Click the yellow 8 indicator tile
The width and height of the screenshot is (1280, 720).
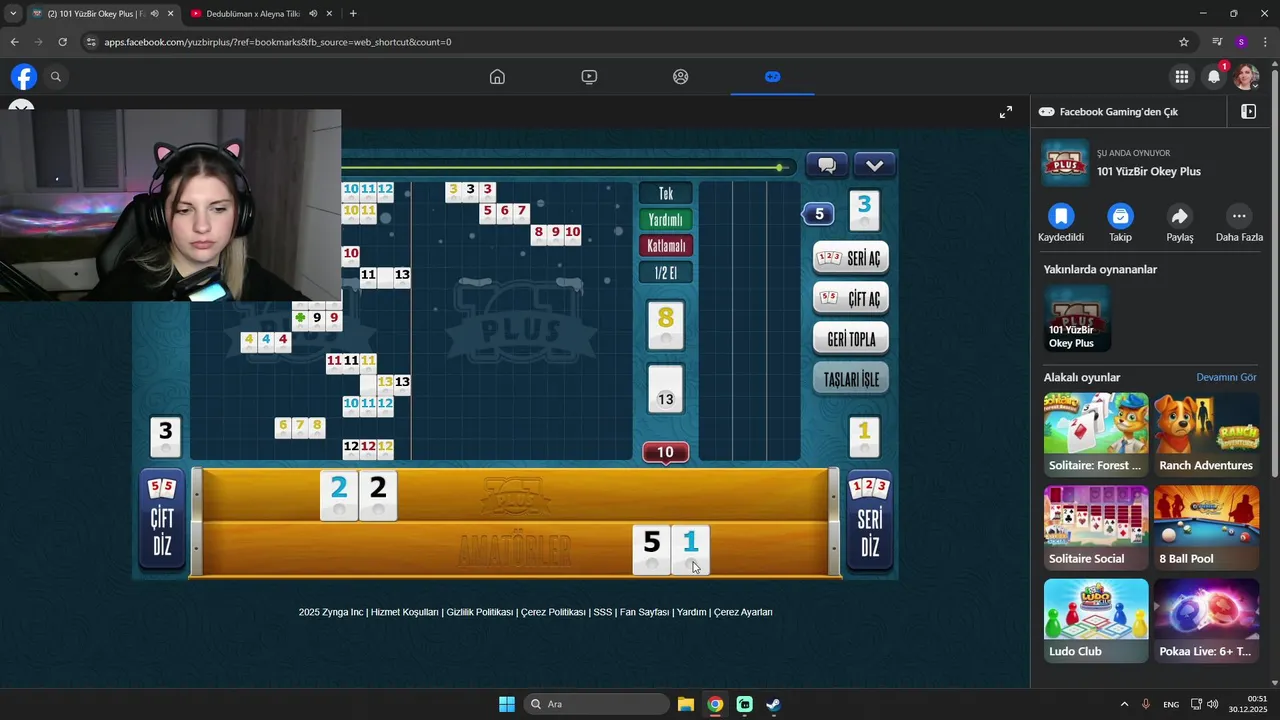(x=666, y=325)
